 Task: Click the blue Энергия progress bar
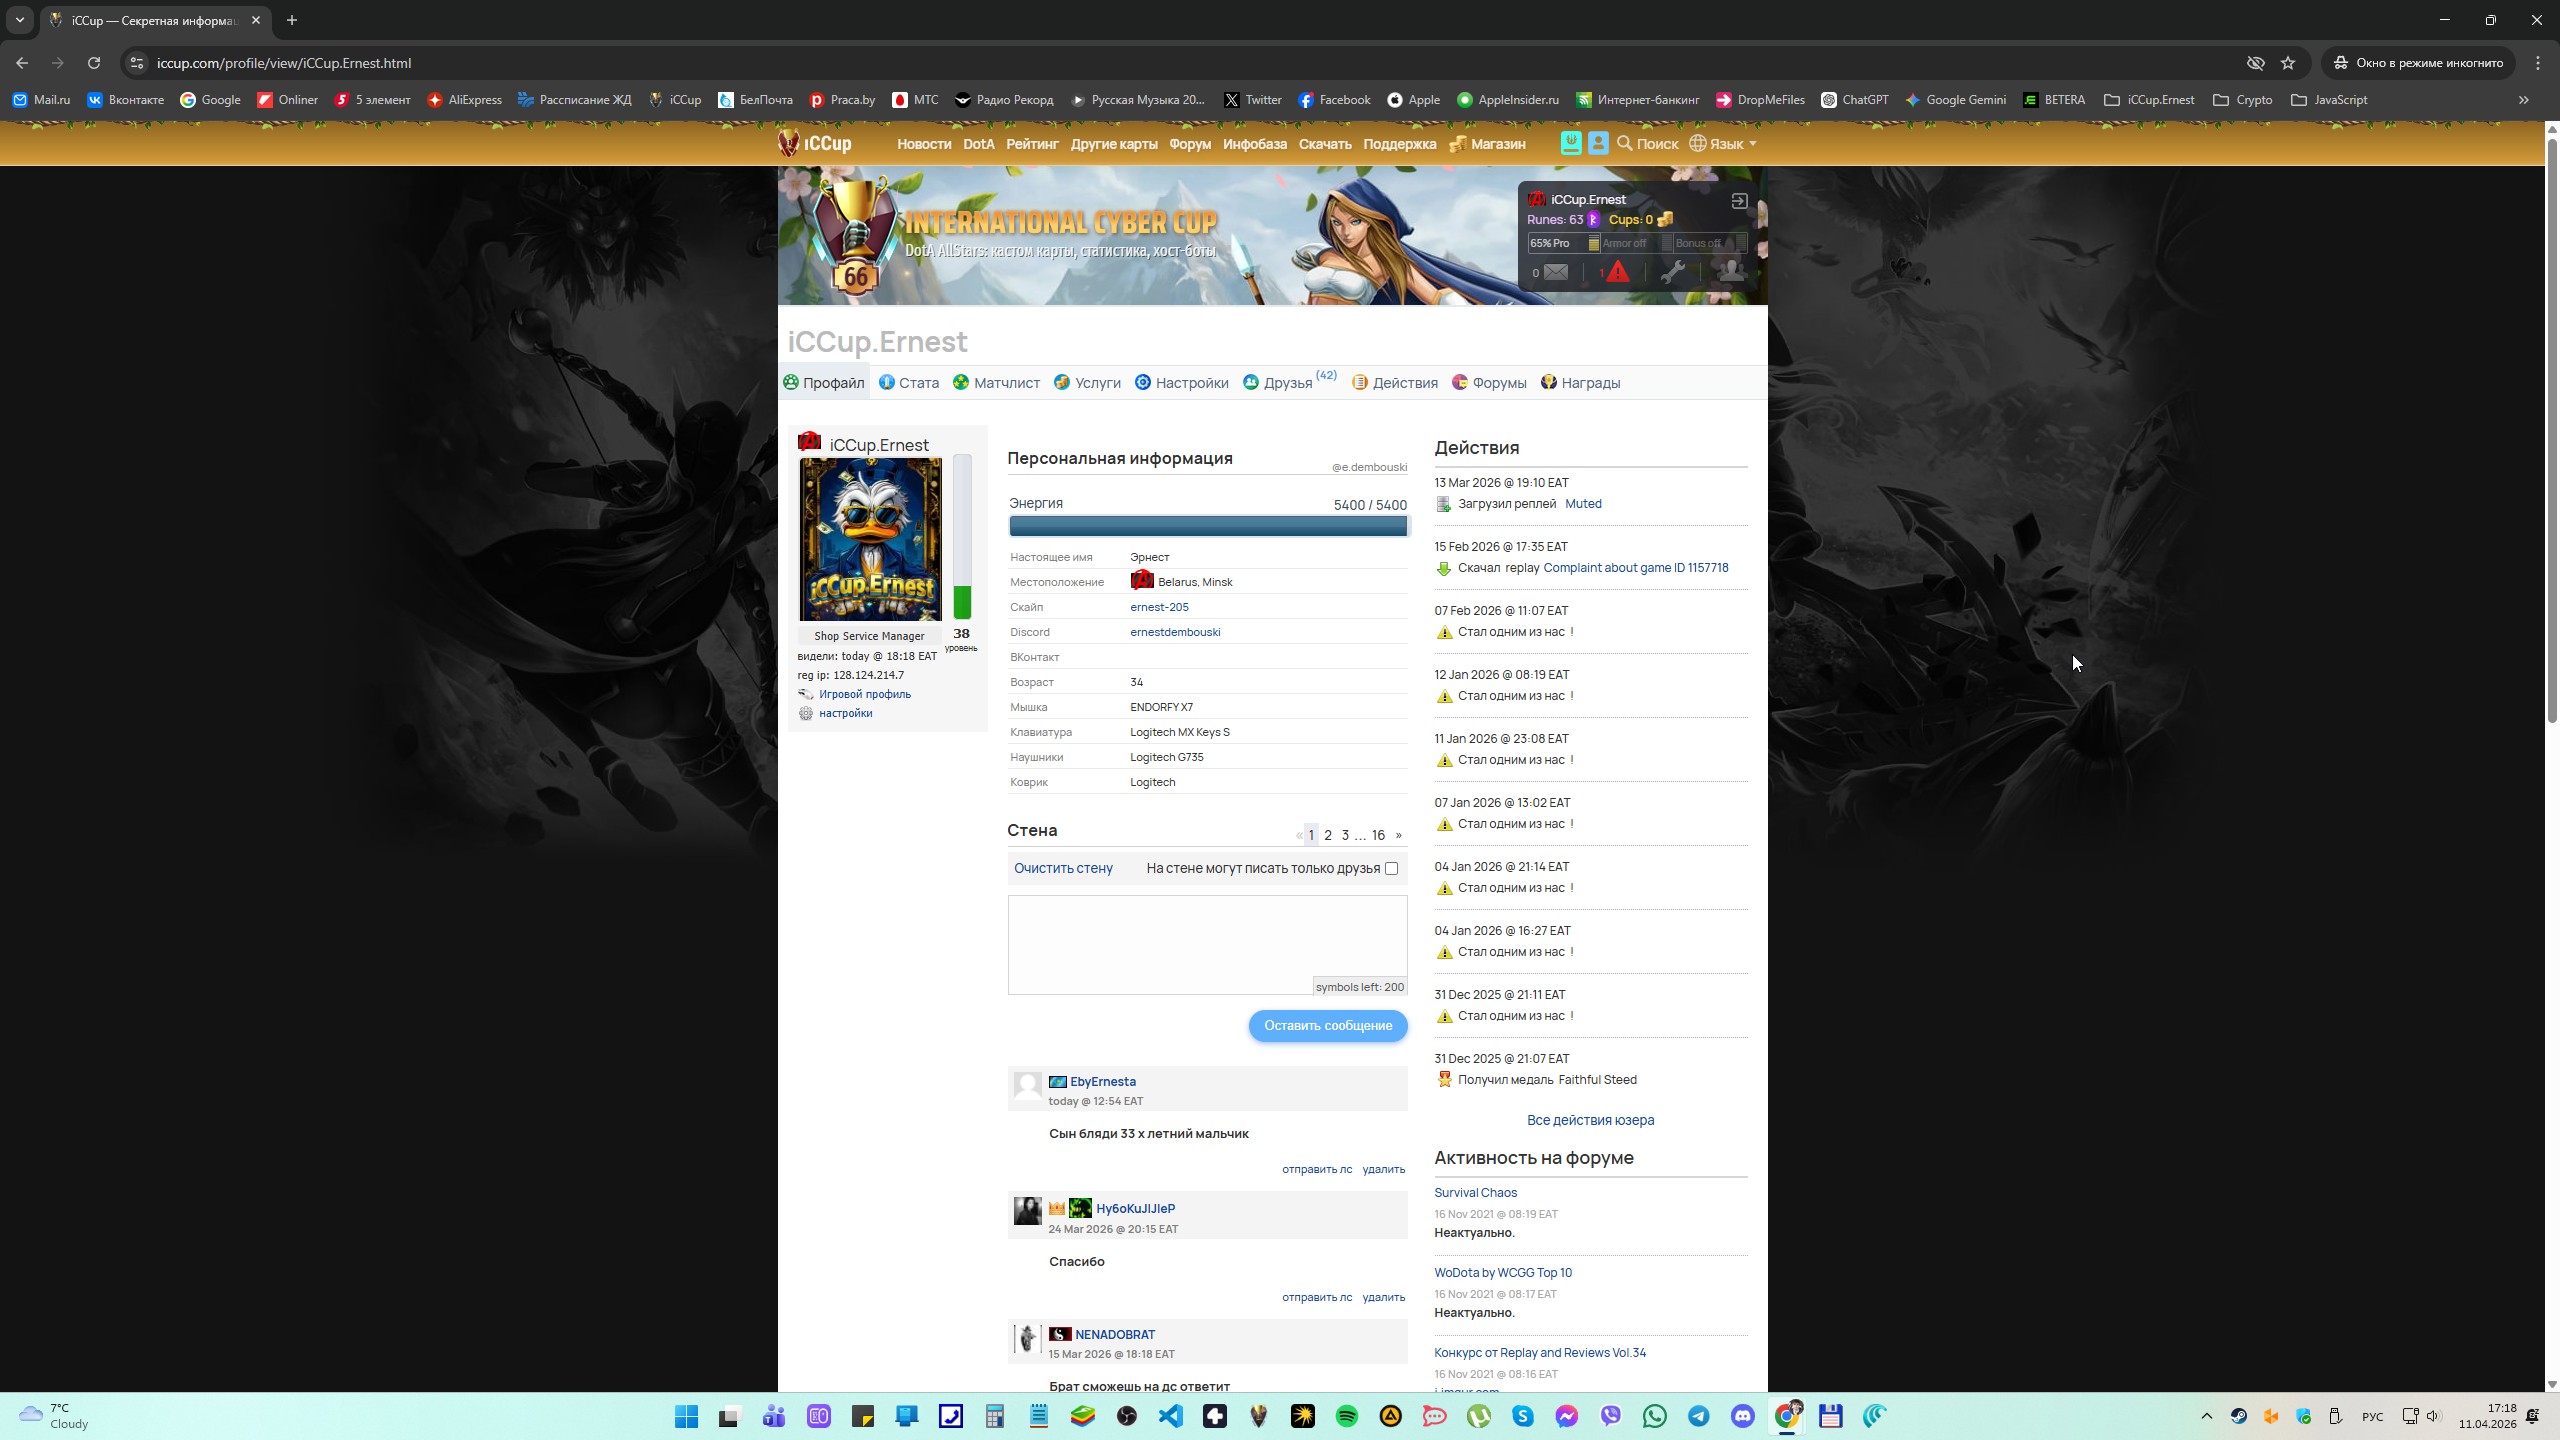point(1207,526)
